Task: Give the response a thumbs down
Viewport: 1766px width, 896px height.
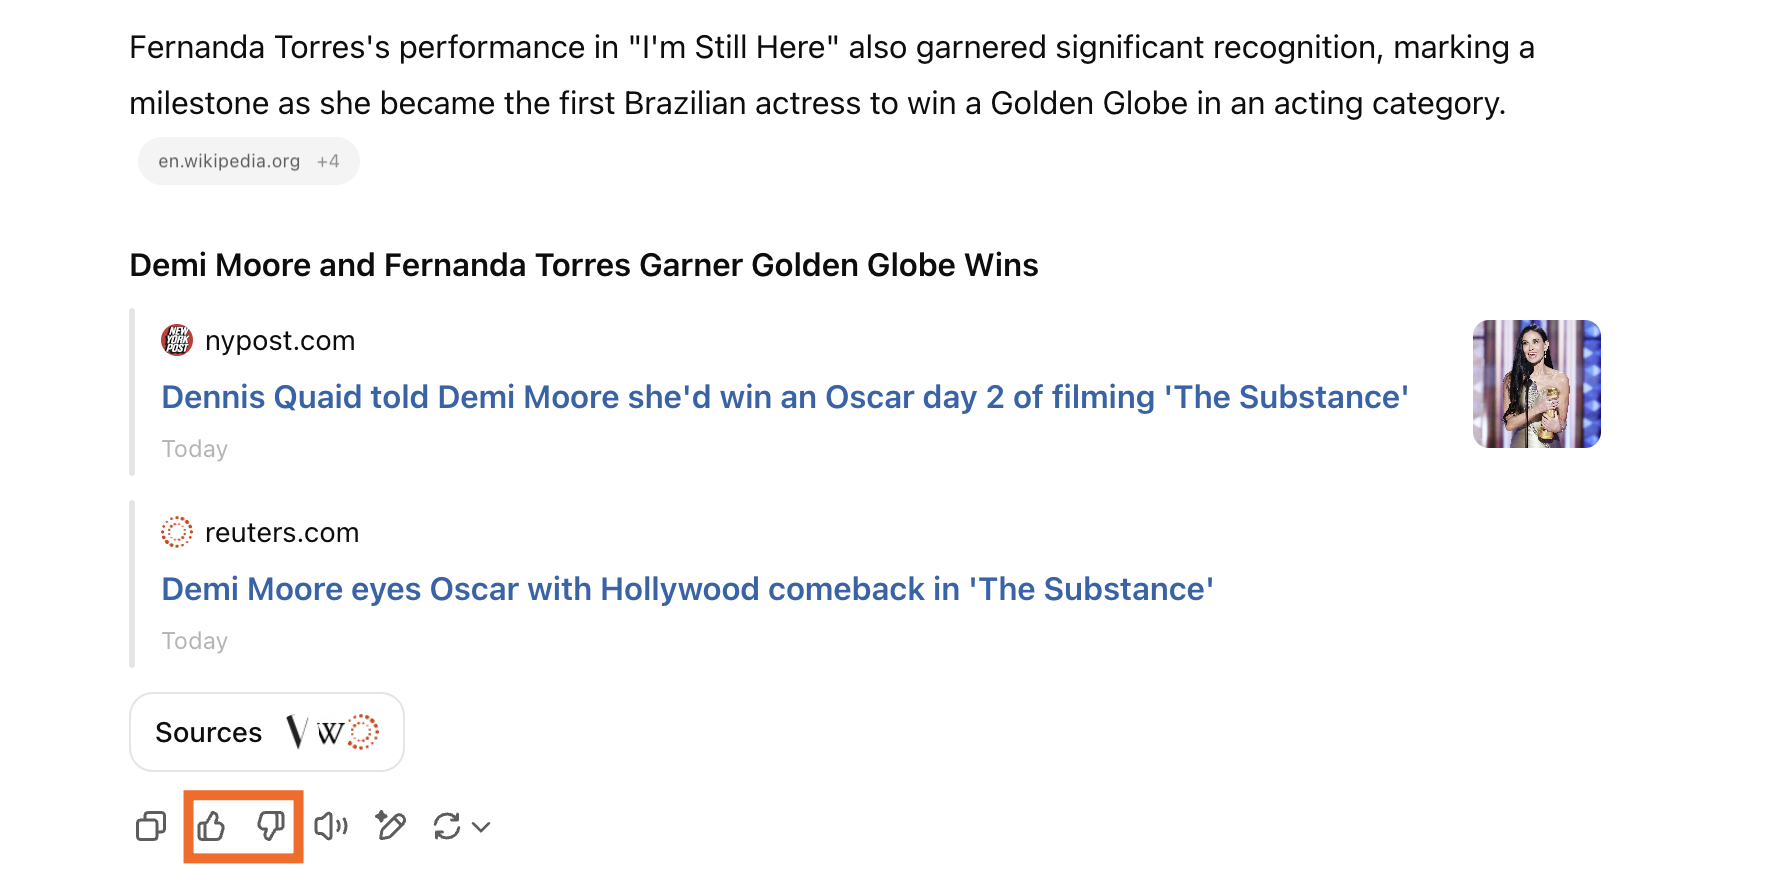Action: (x=271, y=826)
